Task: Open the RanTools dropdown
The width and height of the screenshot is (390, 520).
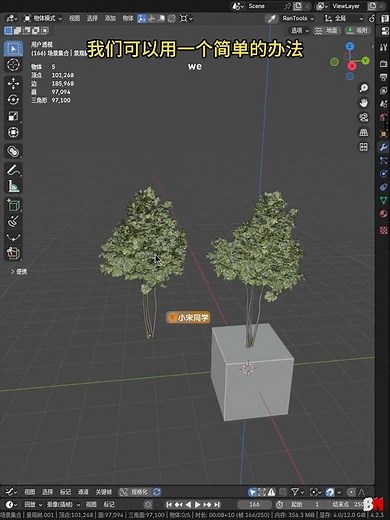Action: pos(298,18)
